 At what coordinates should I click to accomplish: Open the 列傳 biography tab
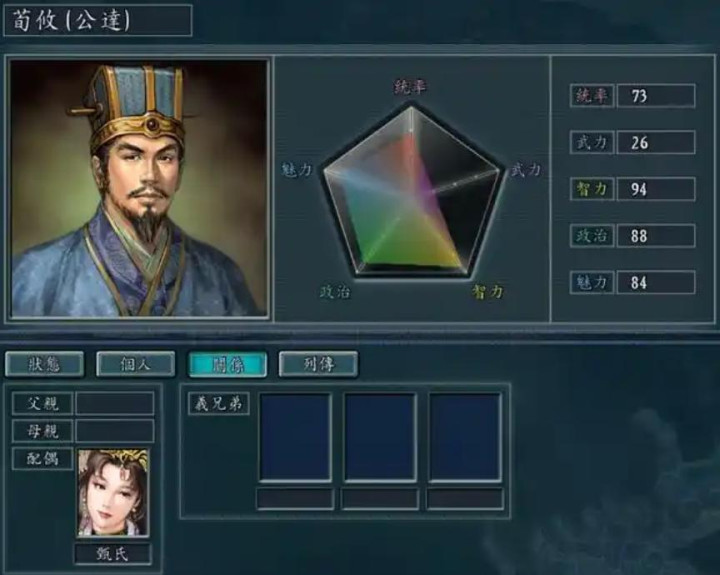pyautogui.click(x=318, y=364)
